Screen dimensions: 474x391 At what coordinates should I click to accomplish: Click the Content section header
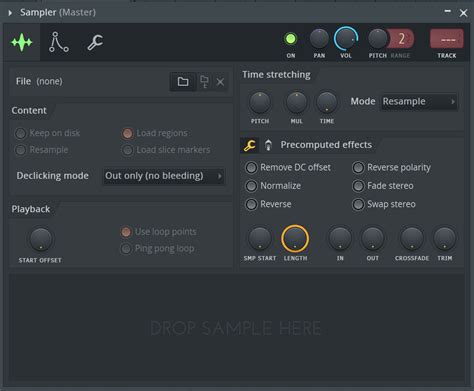(x=29, y=111)
